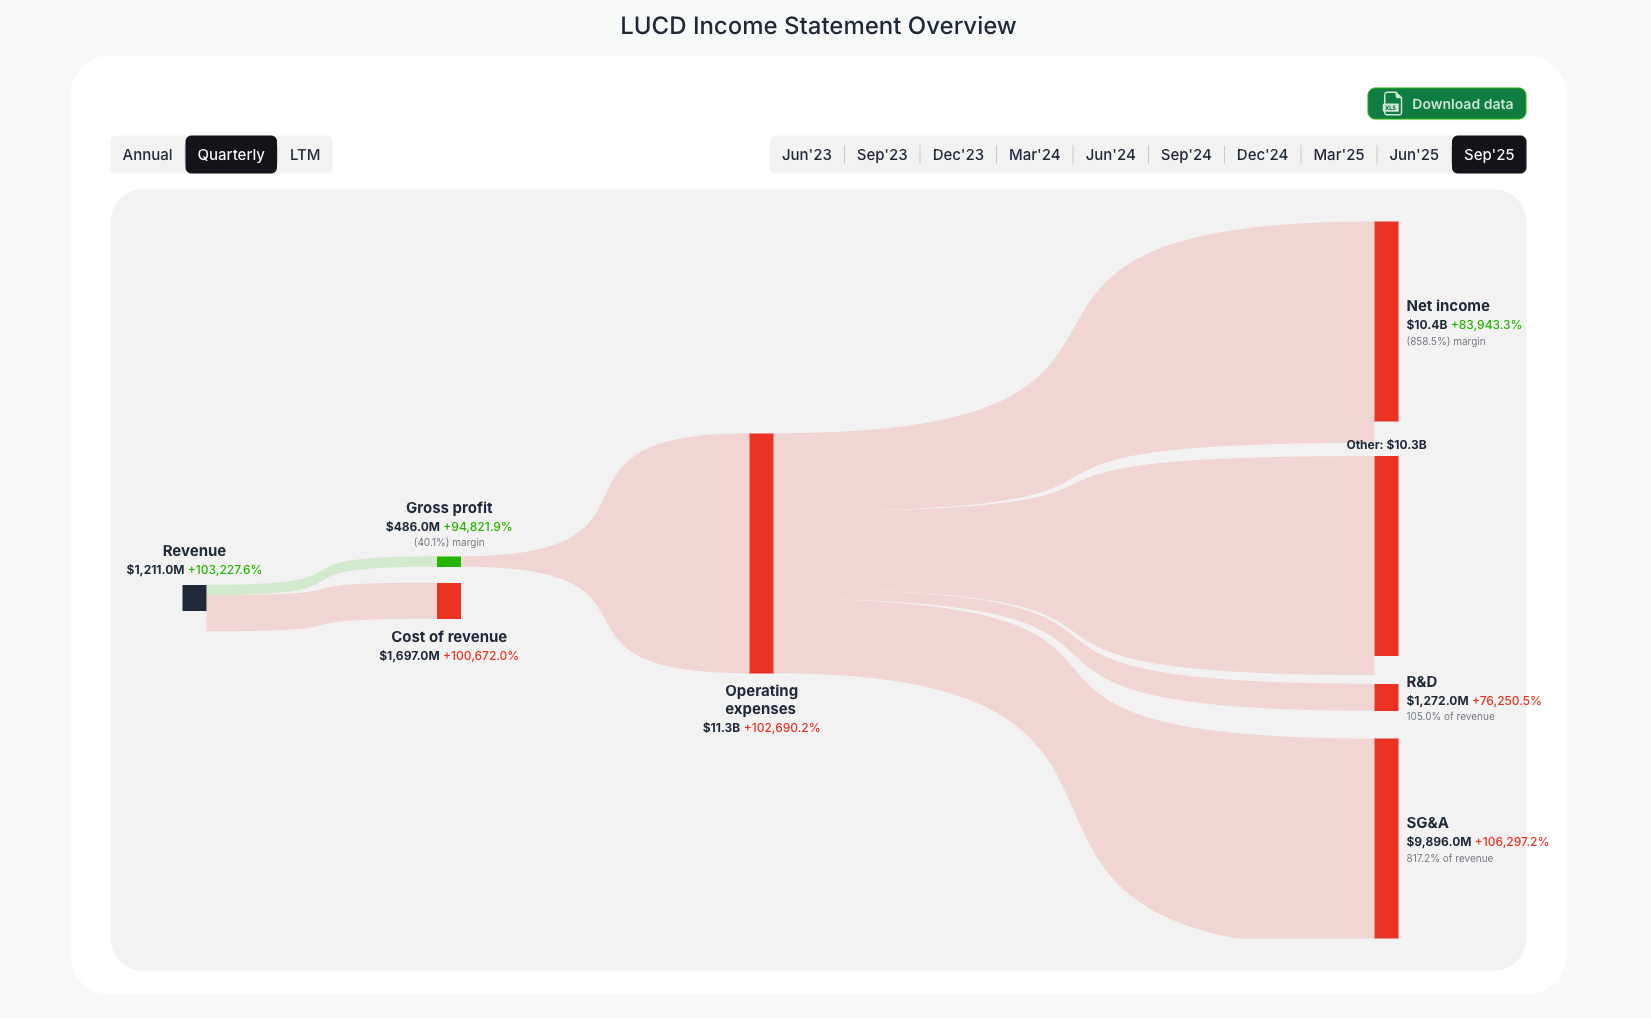1651x1018 pixels.
Task: Open the Jun'23 period tab
Action: point(806,154)
